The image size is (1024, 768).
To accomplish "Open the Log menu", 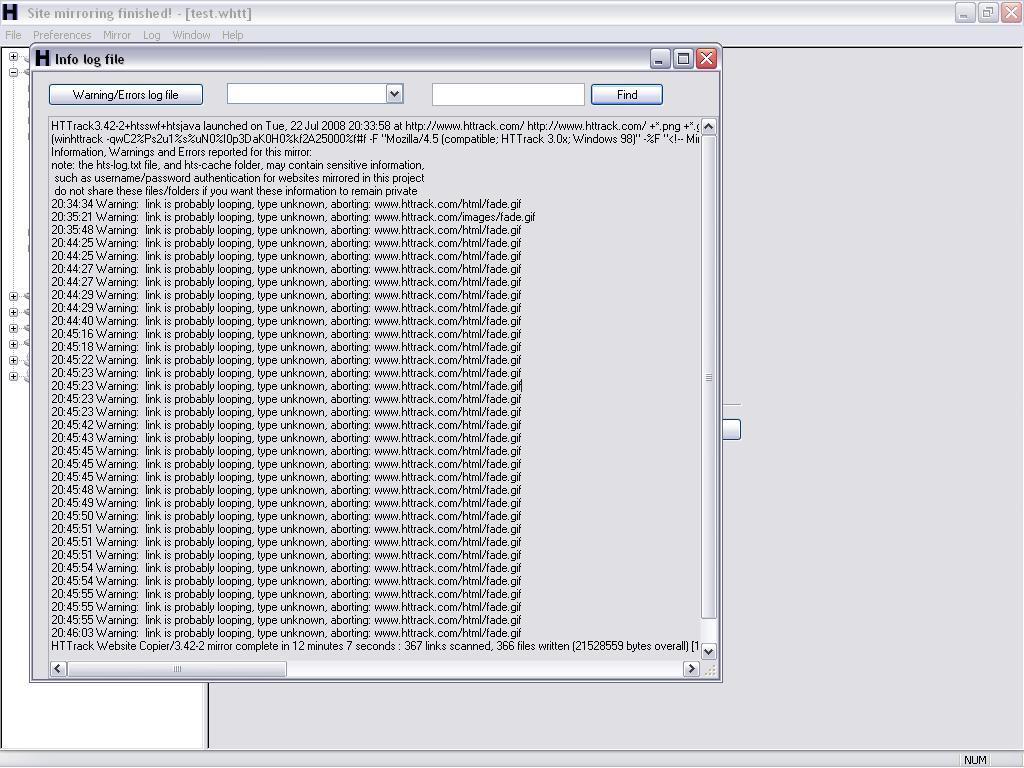I will [152, 35].
